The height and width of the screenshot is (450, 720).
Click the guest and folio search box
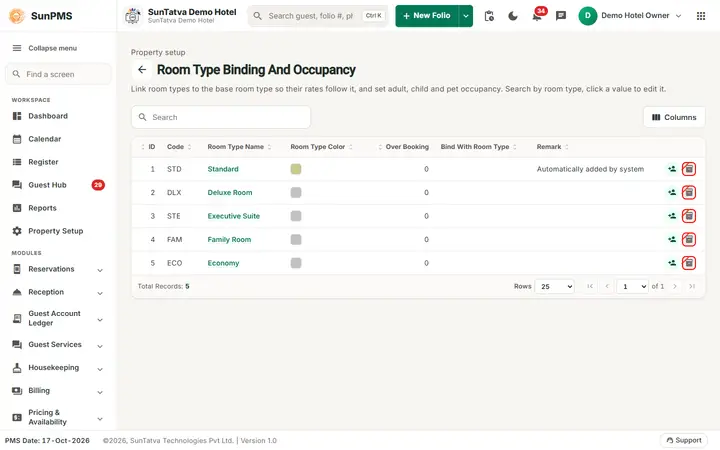point(318,16)
